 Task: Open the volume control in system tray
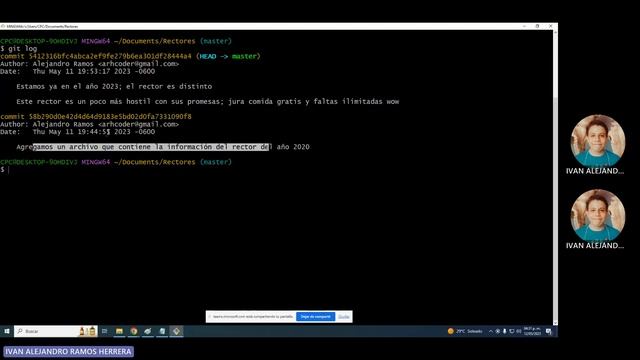519,331
